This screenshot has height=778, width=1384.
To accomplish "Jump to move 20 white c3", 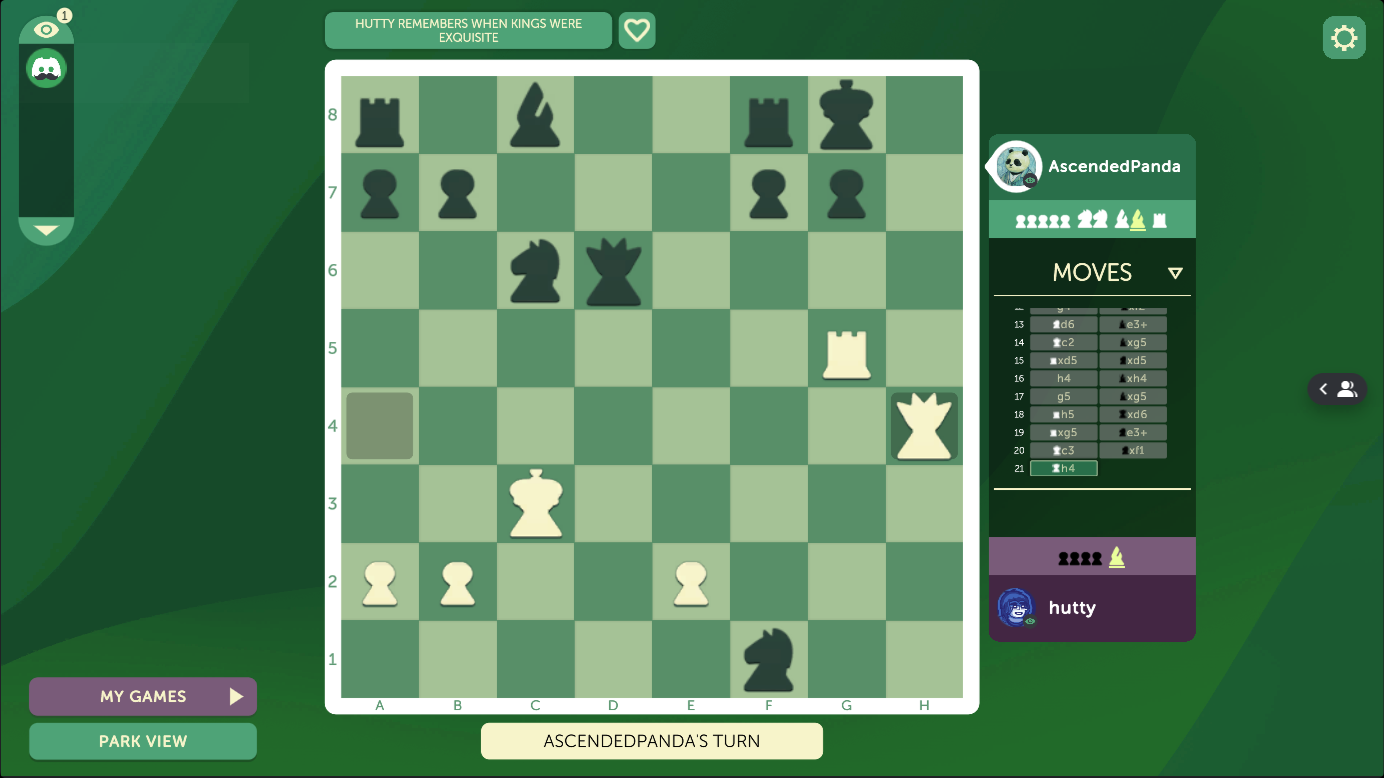I will (1063, 450).
